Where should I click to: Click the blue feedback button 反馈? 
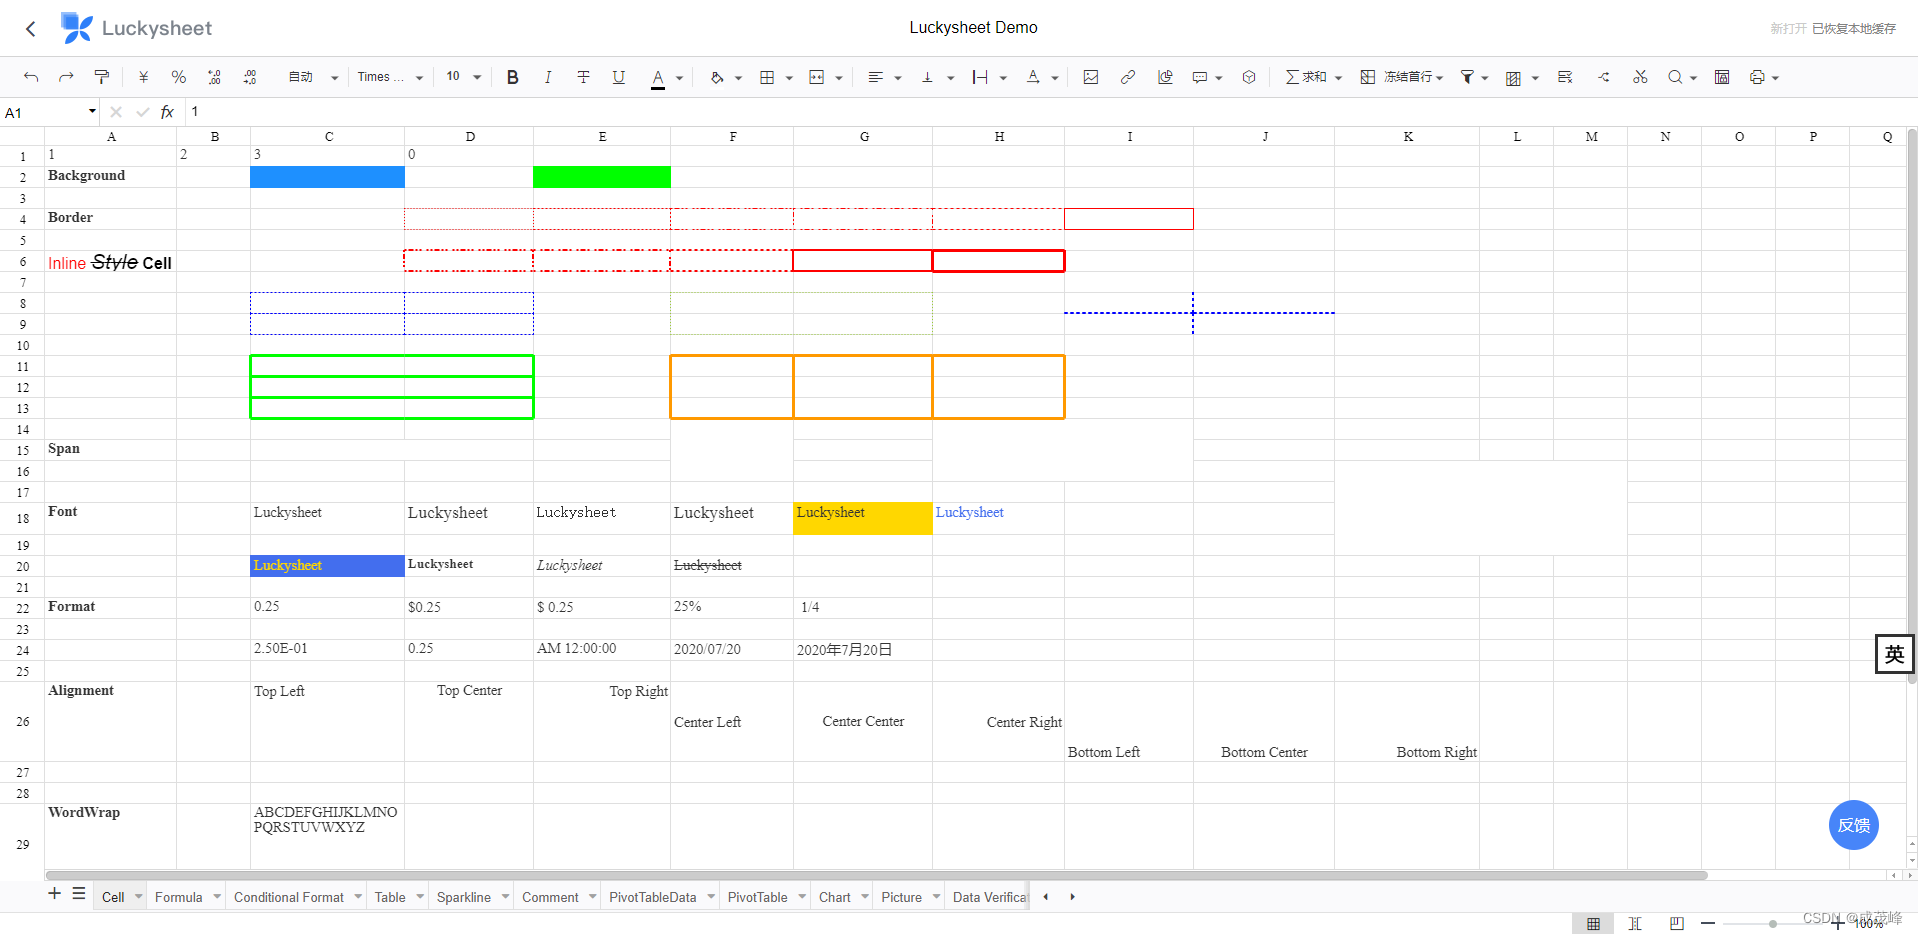tap(1854, 825)
